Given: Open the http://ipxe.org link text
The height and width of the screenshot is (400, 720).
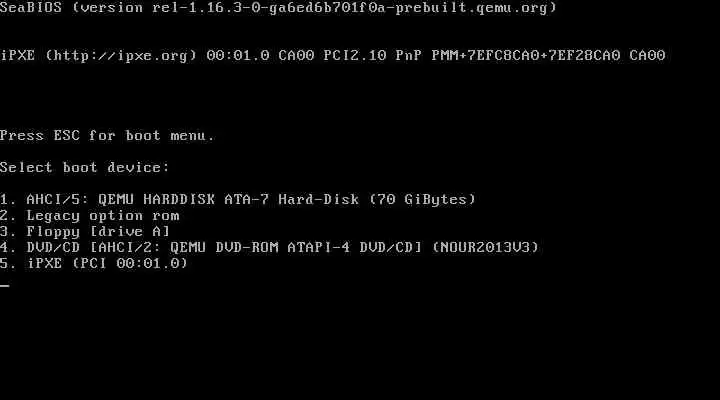Looking at the screenshot, I should 121,56.
